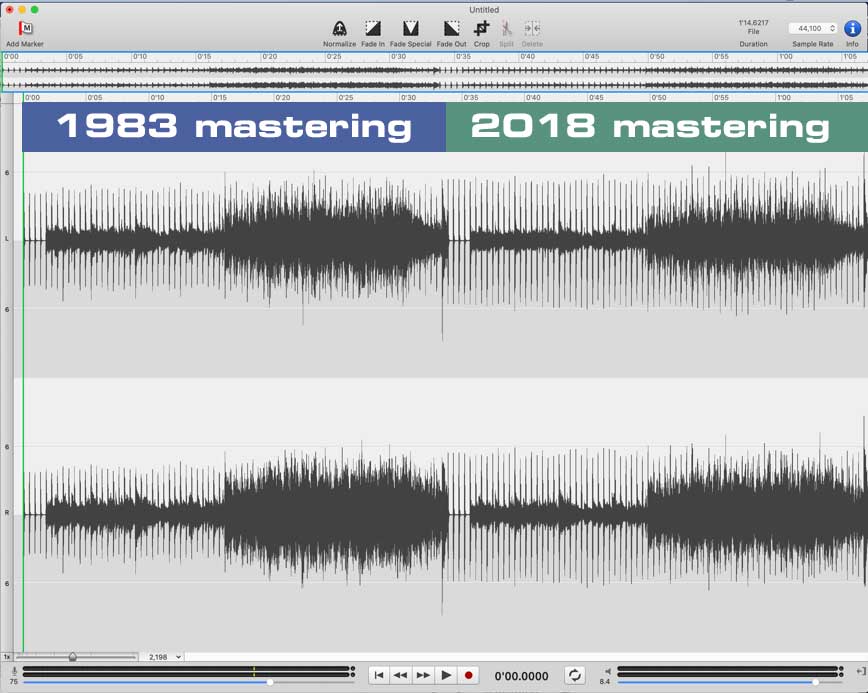Select the Crop tool
The height and width of the screenshot is (693, 868).
[x=480, y=28]
